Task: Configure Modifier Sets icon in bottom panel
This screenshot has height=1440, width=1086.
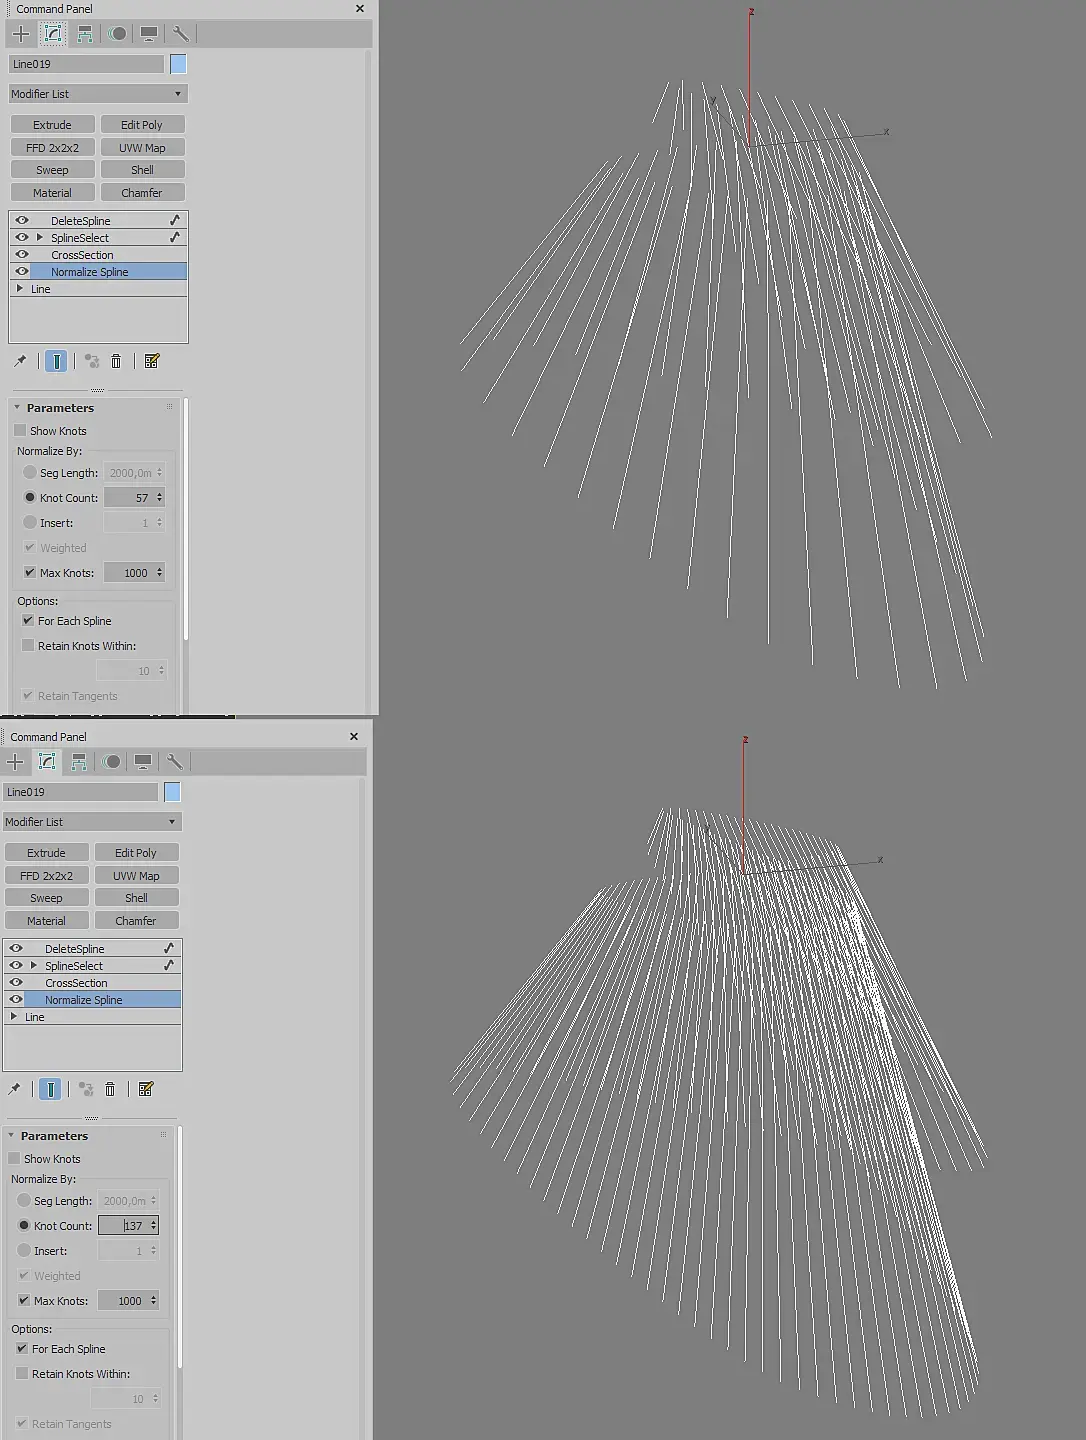Action: [x=146, y=1089]
